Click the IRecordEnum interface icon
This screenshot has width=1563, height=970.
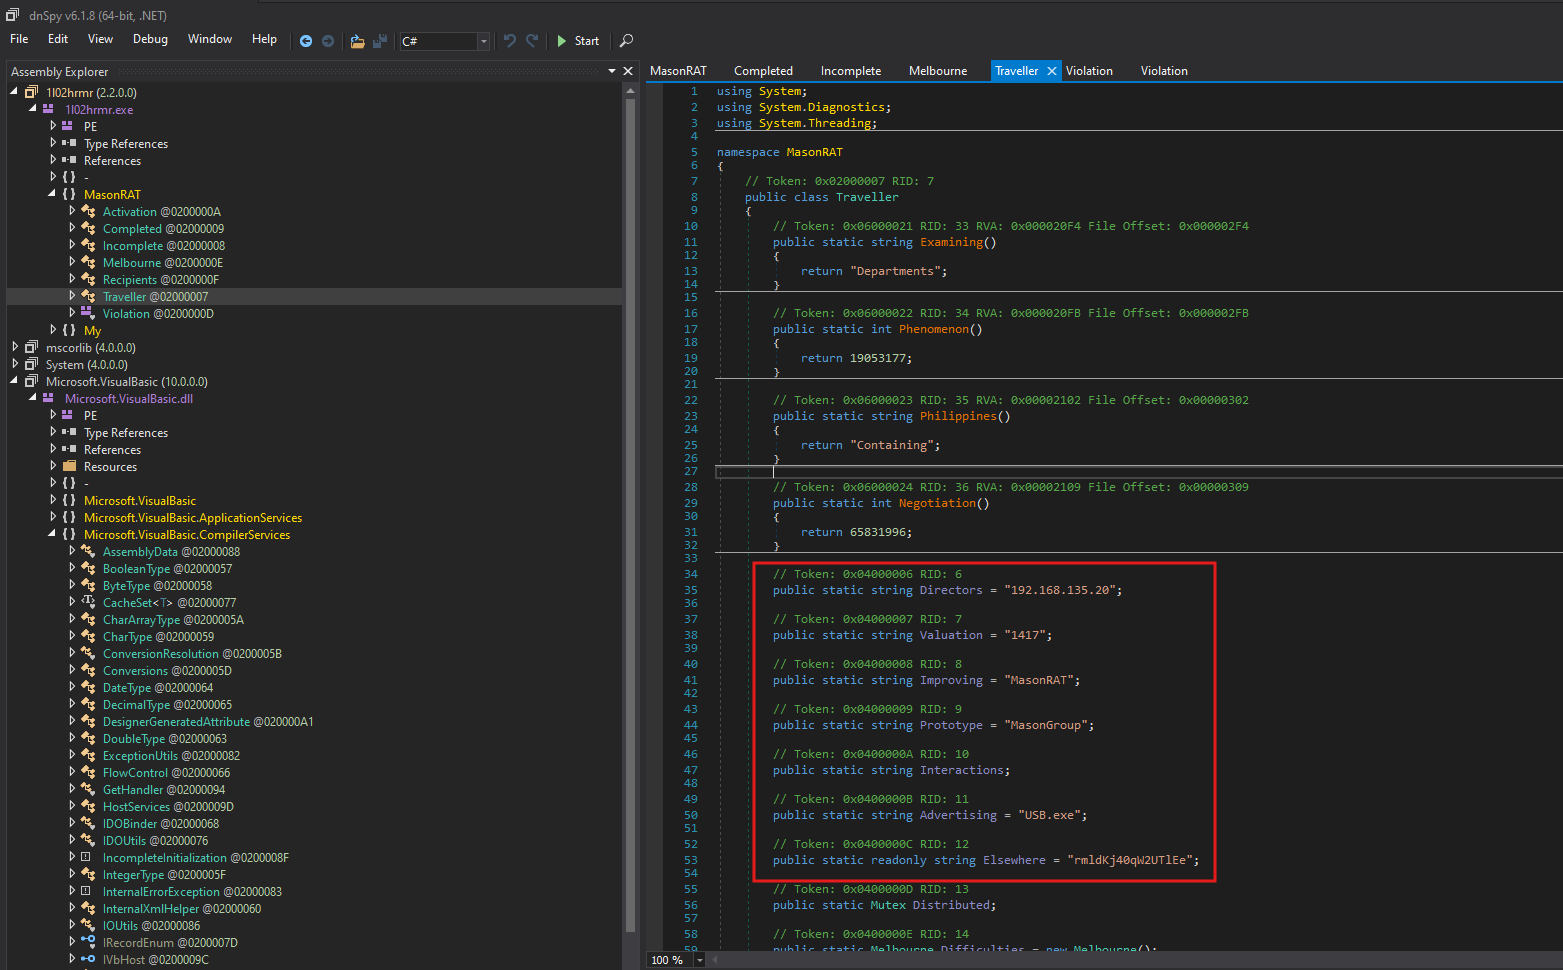point(89,943)
